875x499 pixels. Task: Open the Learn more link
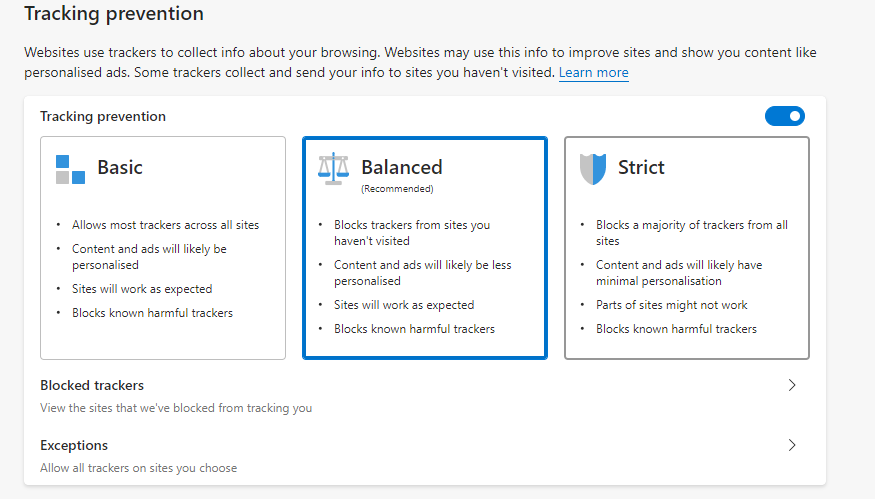click(594, 73)
